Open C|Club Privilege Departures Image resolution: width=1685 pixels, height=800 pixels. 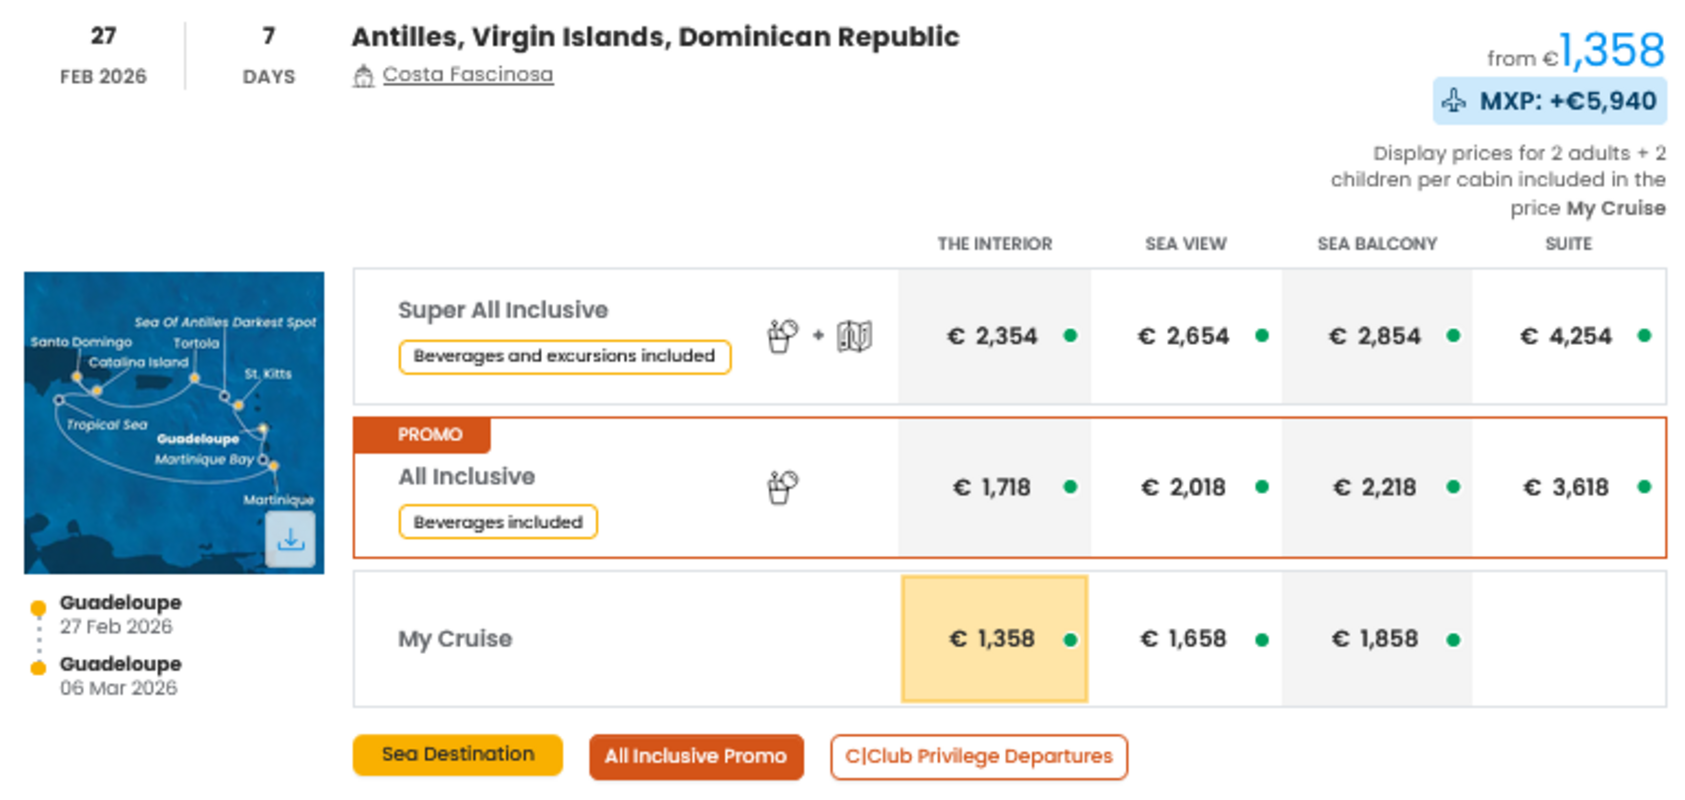(977, 757)
